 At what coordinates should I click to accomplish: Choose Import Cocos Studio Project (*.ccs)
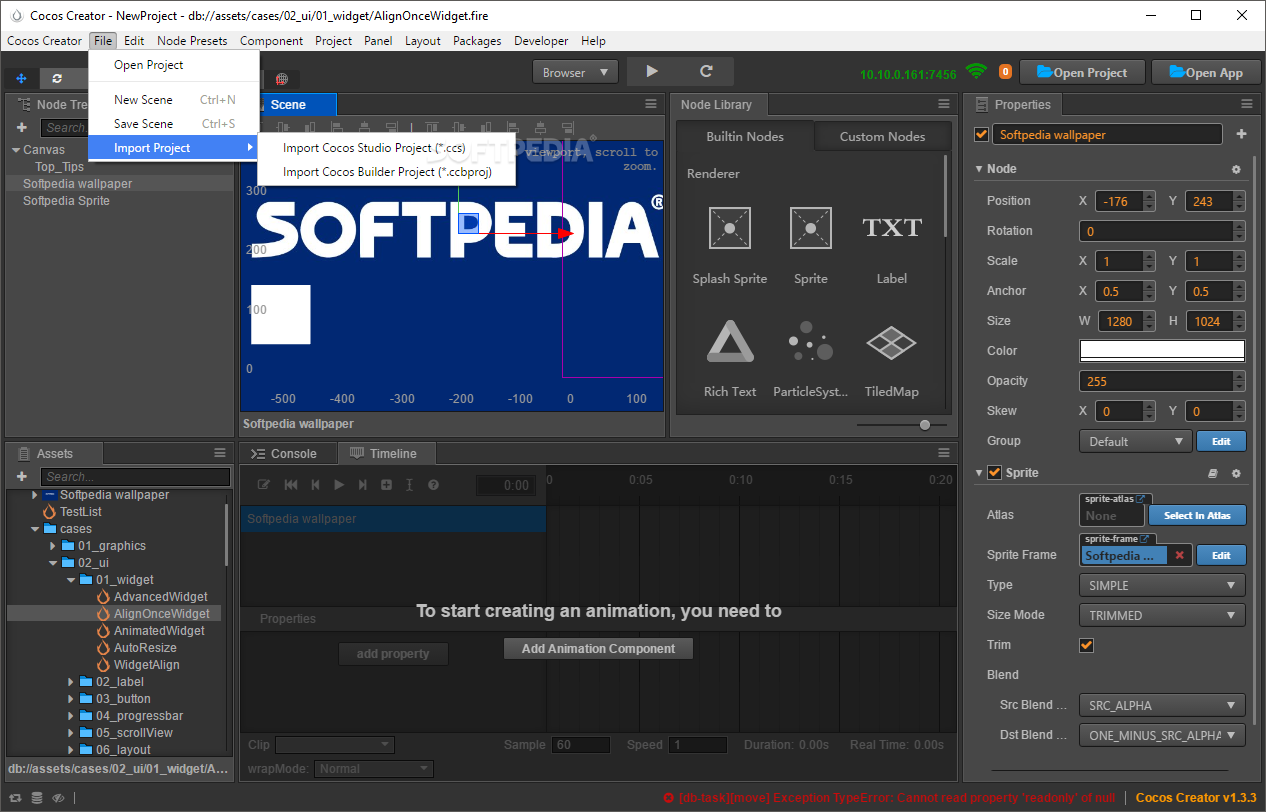click(x=388, y=148)
